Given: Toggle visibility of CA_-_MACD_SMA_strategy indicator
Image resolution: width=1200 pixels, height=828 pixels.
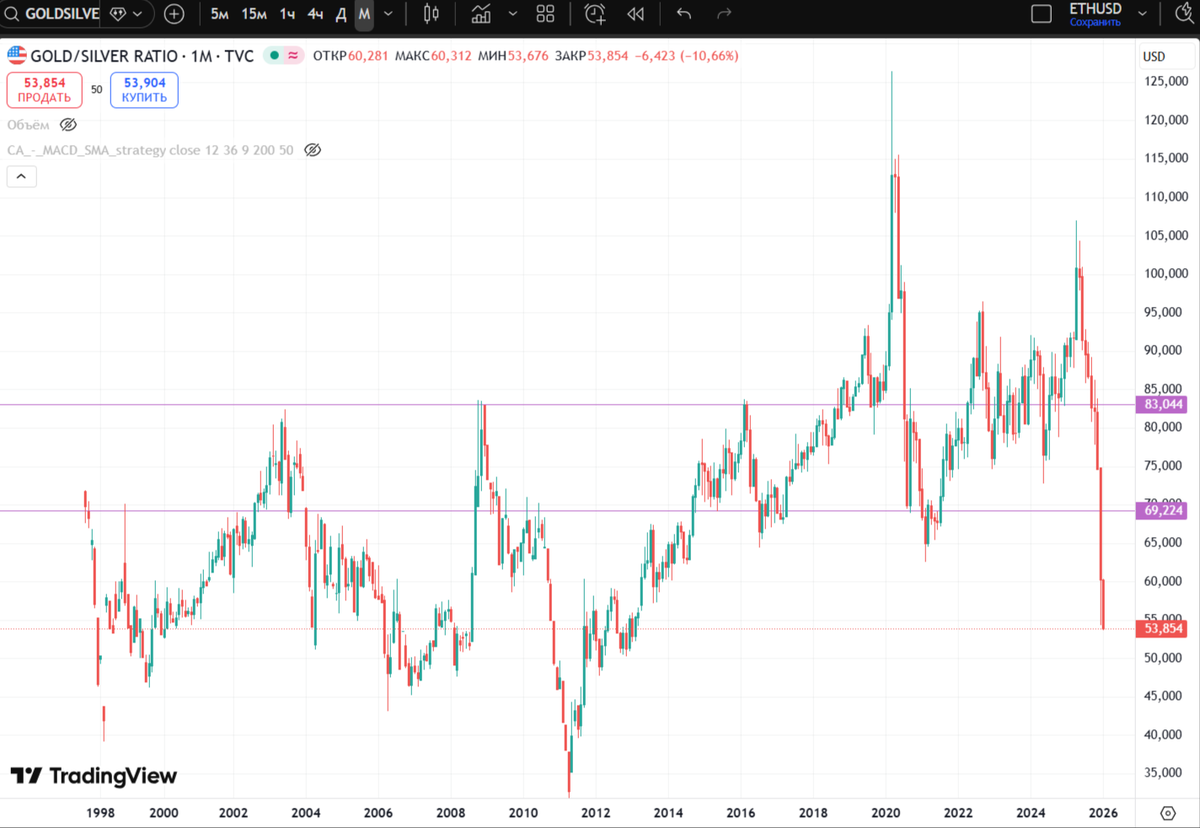Looking at the screenshot, I should 312,150.
